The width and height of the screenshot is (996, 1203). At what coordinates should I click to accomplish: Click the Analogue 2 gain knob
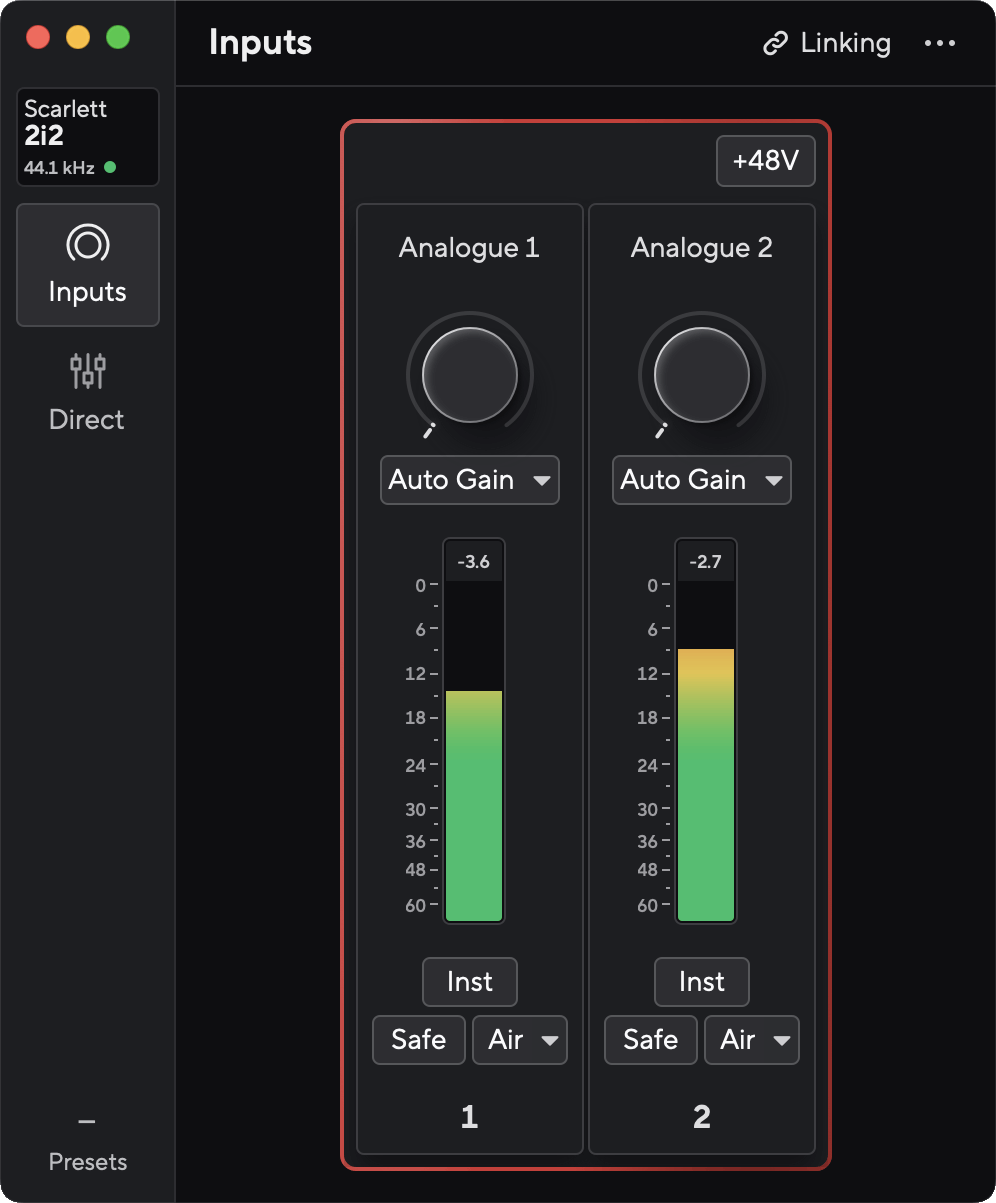pyautogui.click(x=702, y=375)
